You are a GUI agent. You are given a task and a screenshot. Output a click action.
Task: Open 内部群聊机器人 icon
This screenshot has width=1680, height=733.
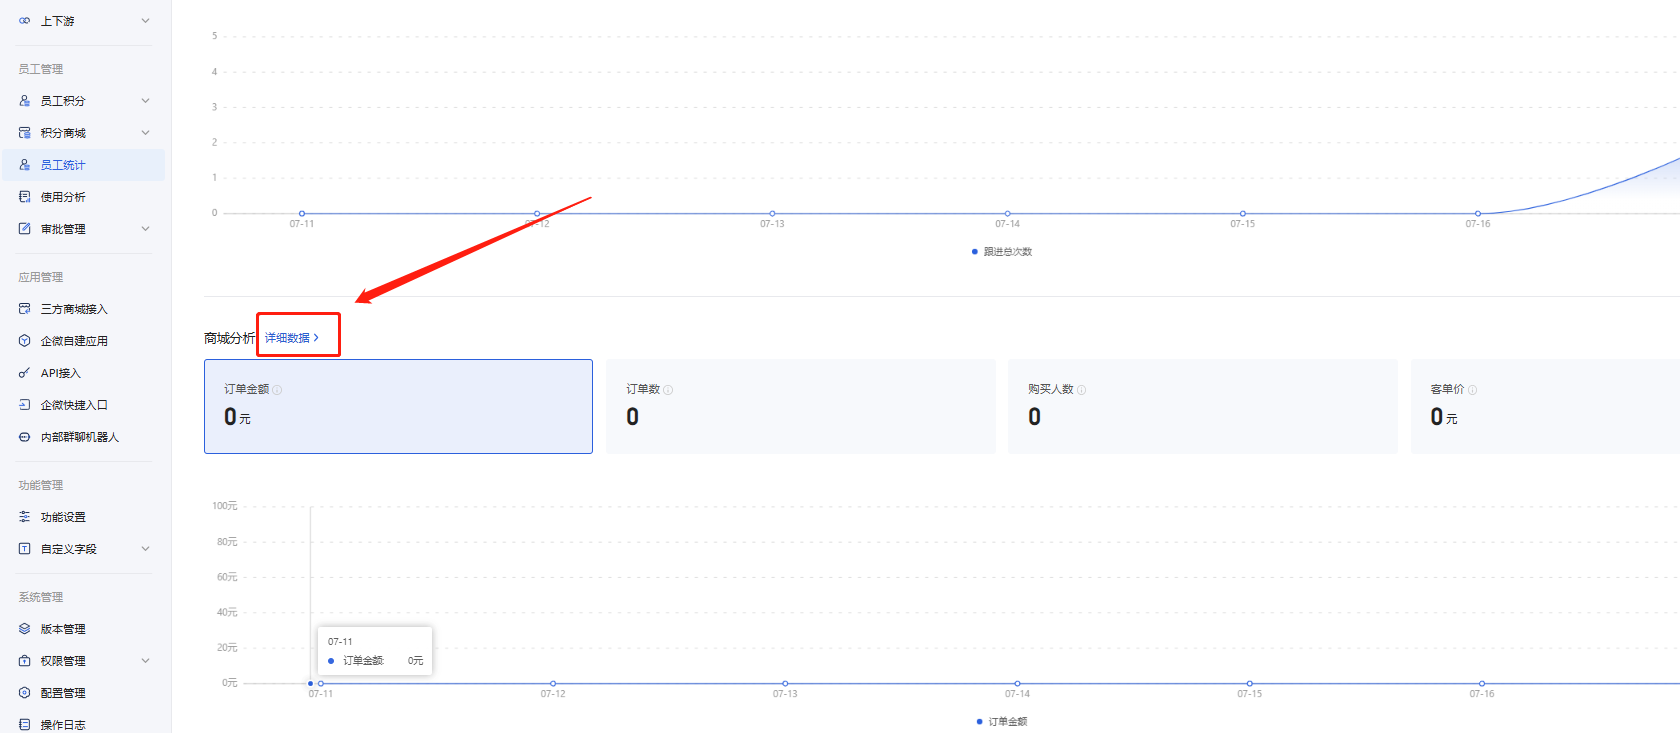point(25,437)
